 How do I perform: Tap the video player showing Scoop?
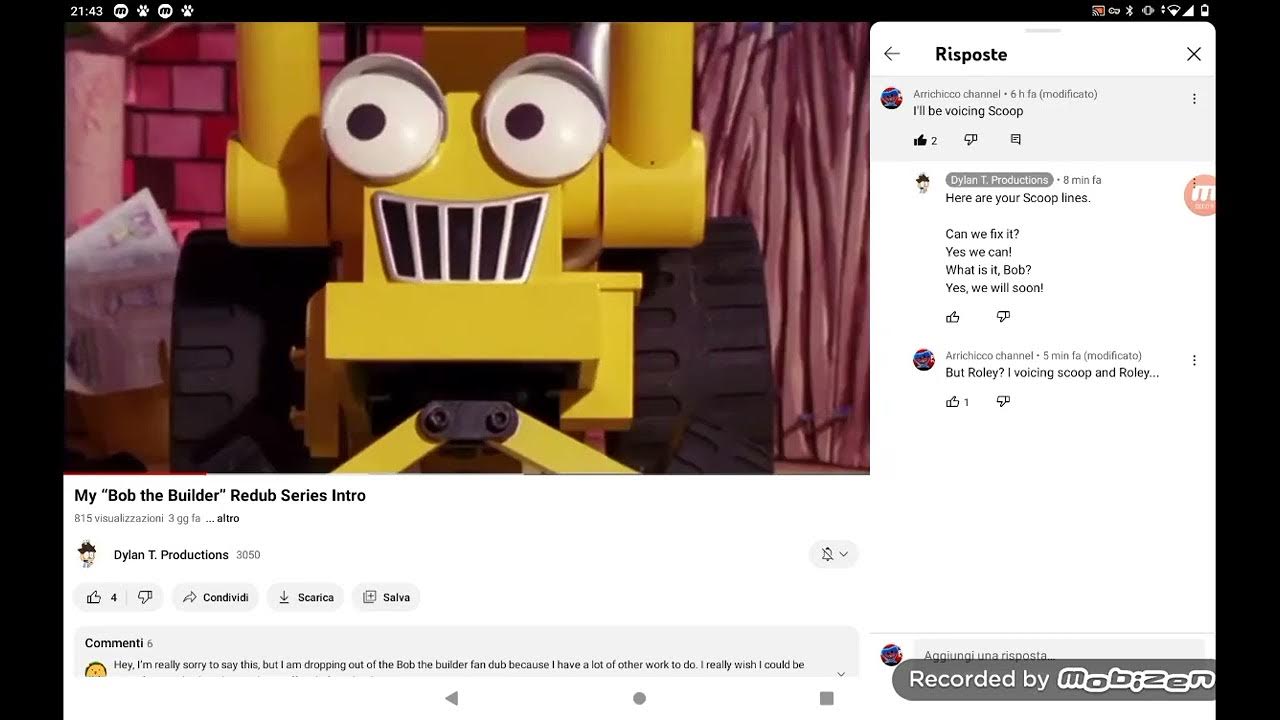tap(466, 247)
